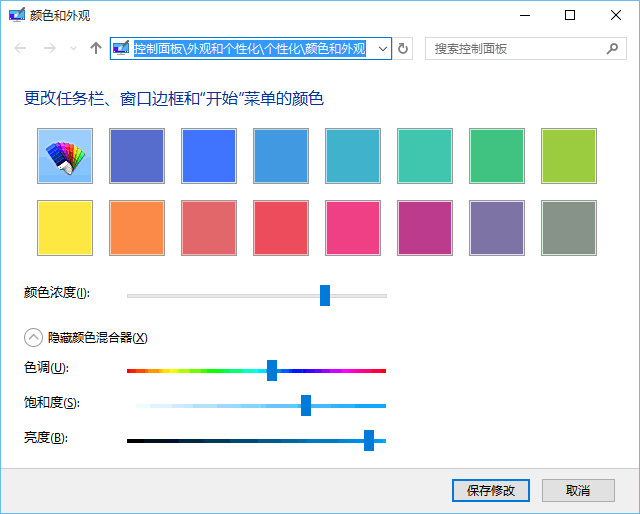
Task: Click the forward navigation arrow
Action: [49, 48]
